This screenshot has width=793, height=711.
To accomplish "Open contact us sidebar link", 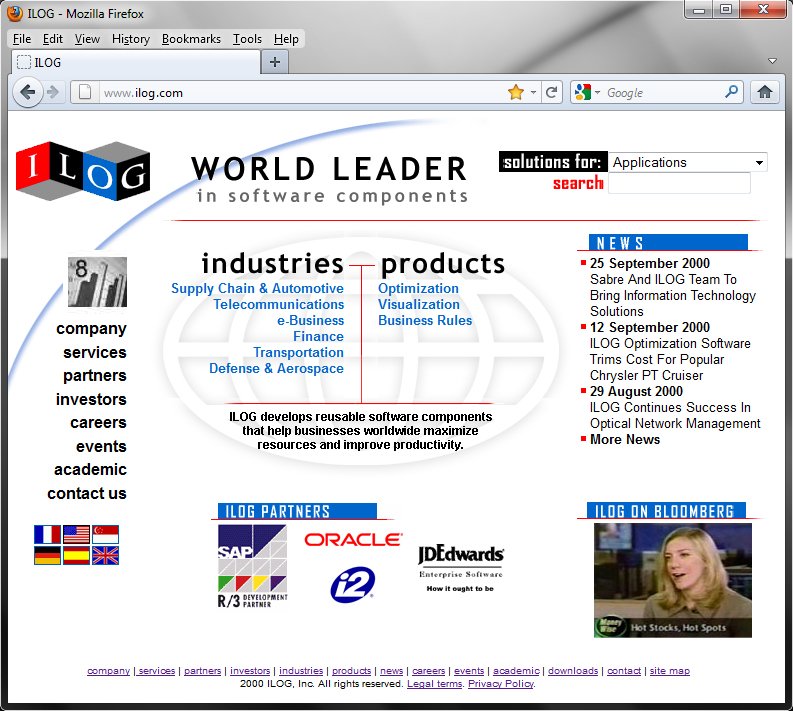I will (x=86, y=494).
